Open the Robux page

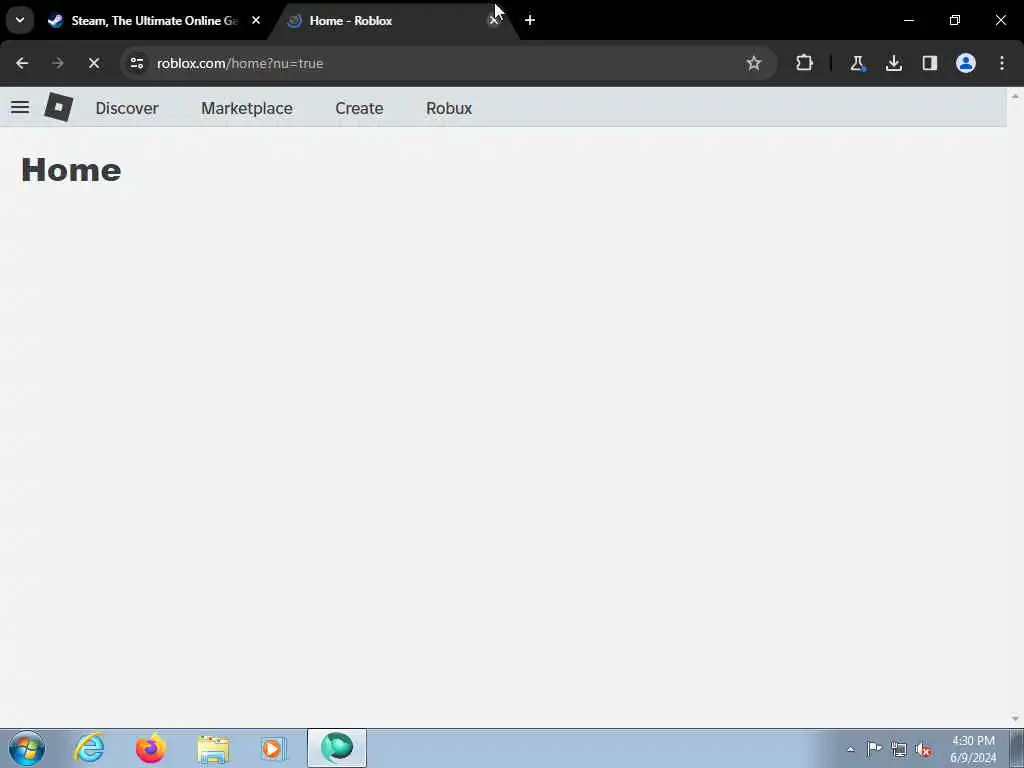coord(449,108)
